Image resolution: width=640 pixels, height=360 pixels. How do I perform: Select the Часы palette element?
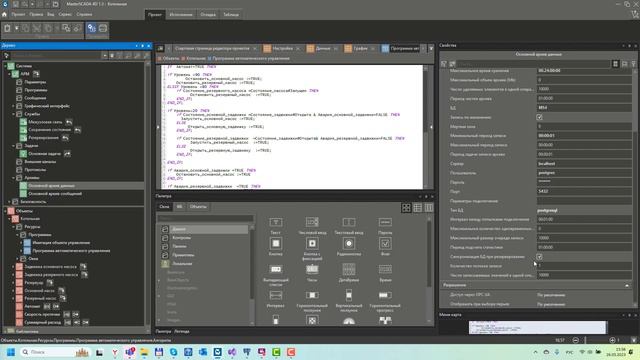tap(312, 273)
